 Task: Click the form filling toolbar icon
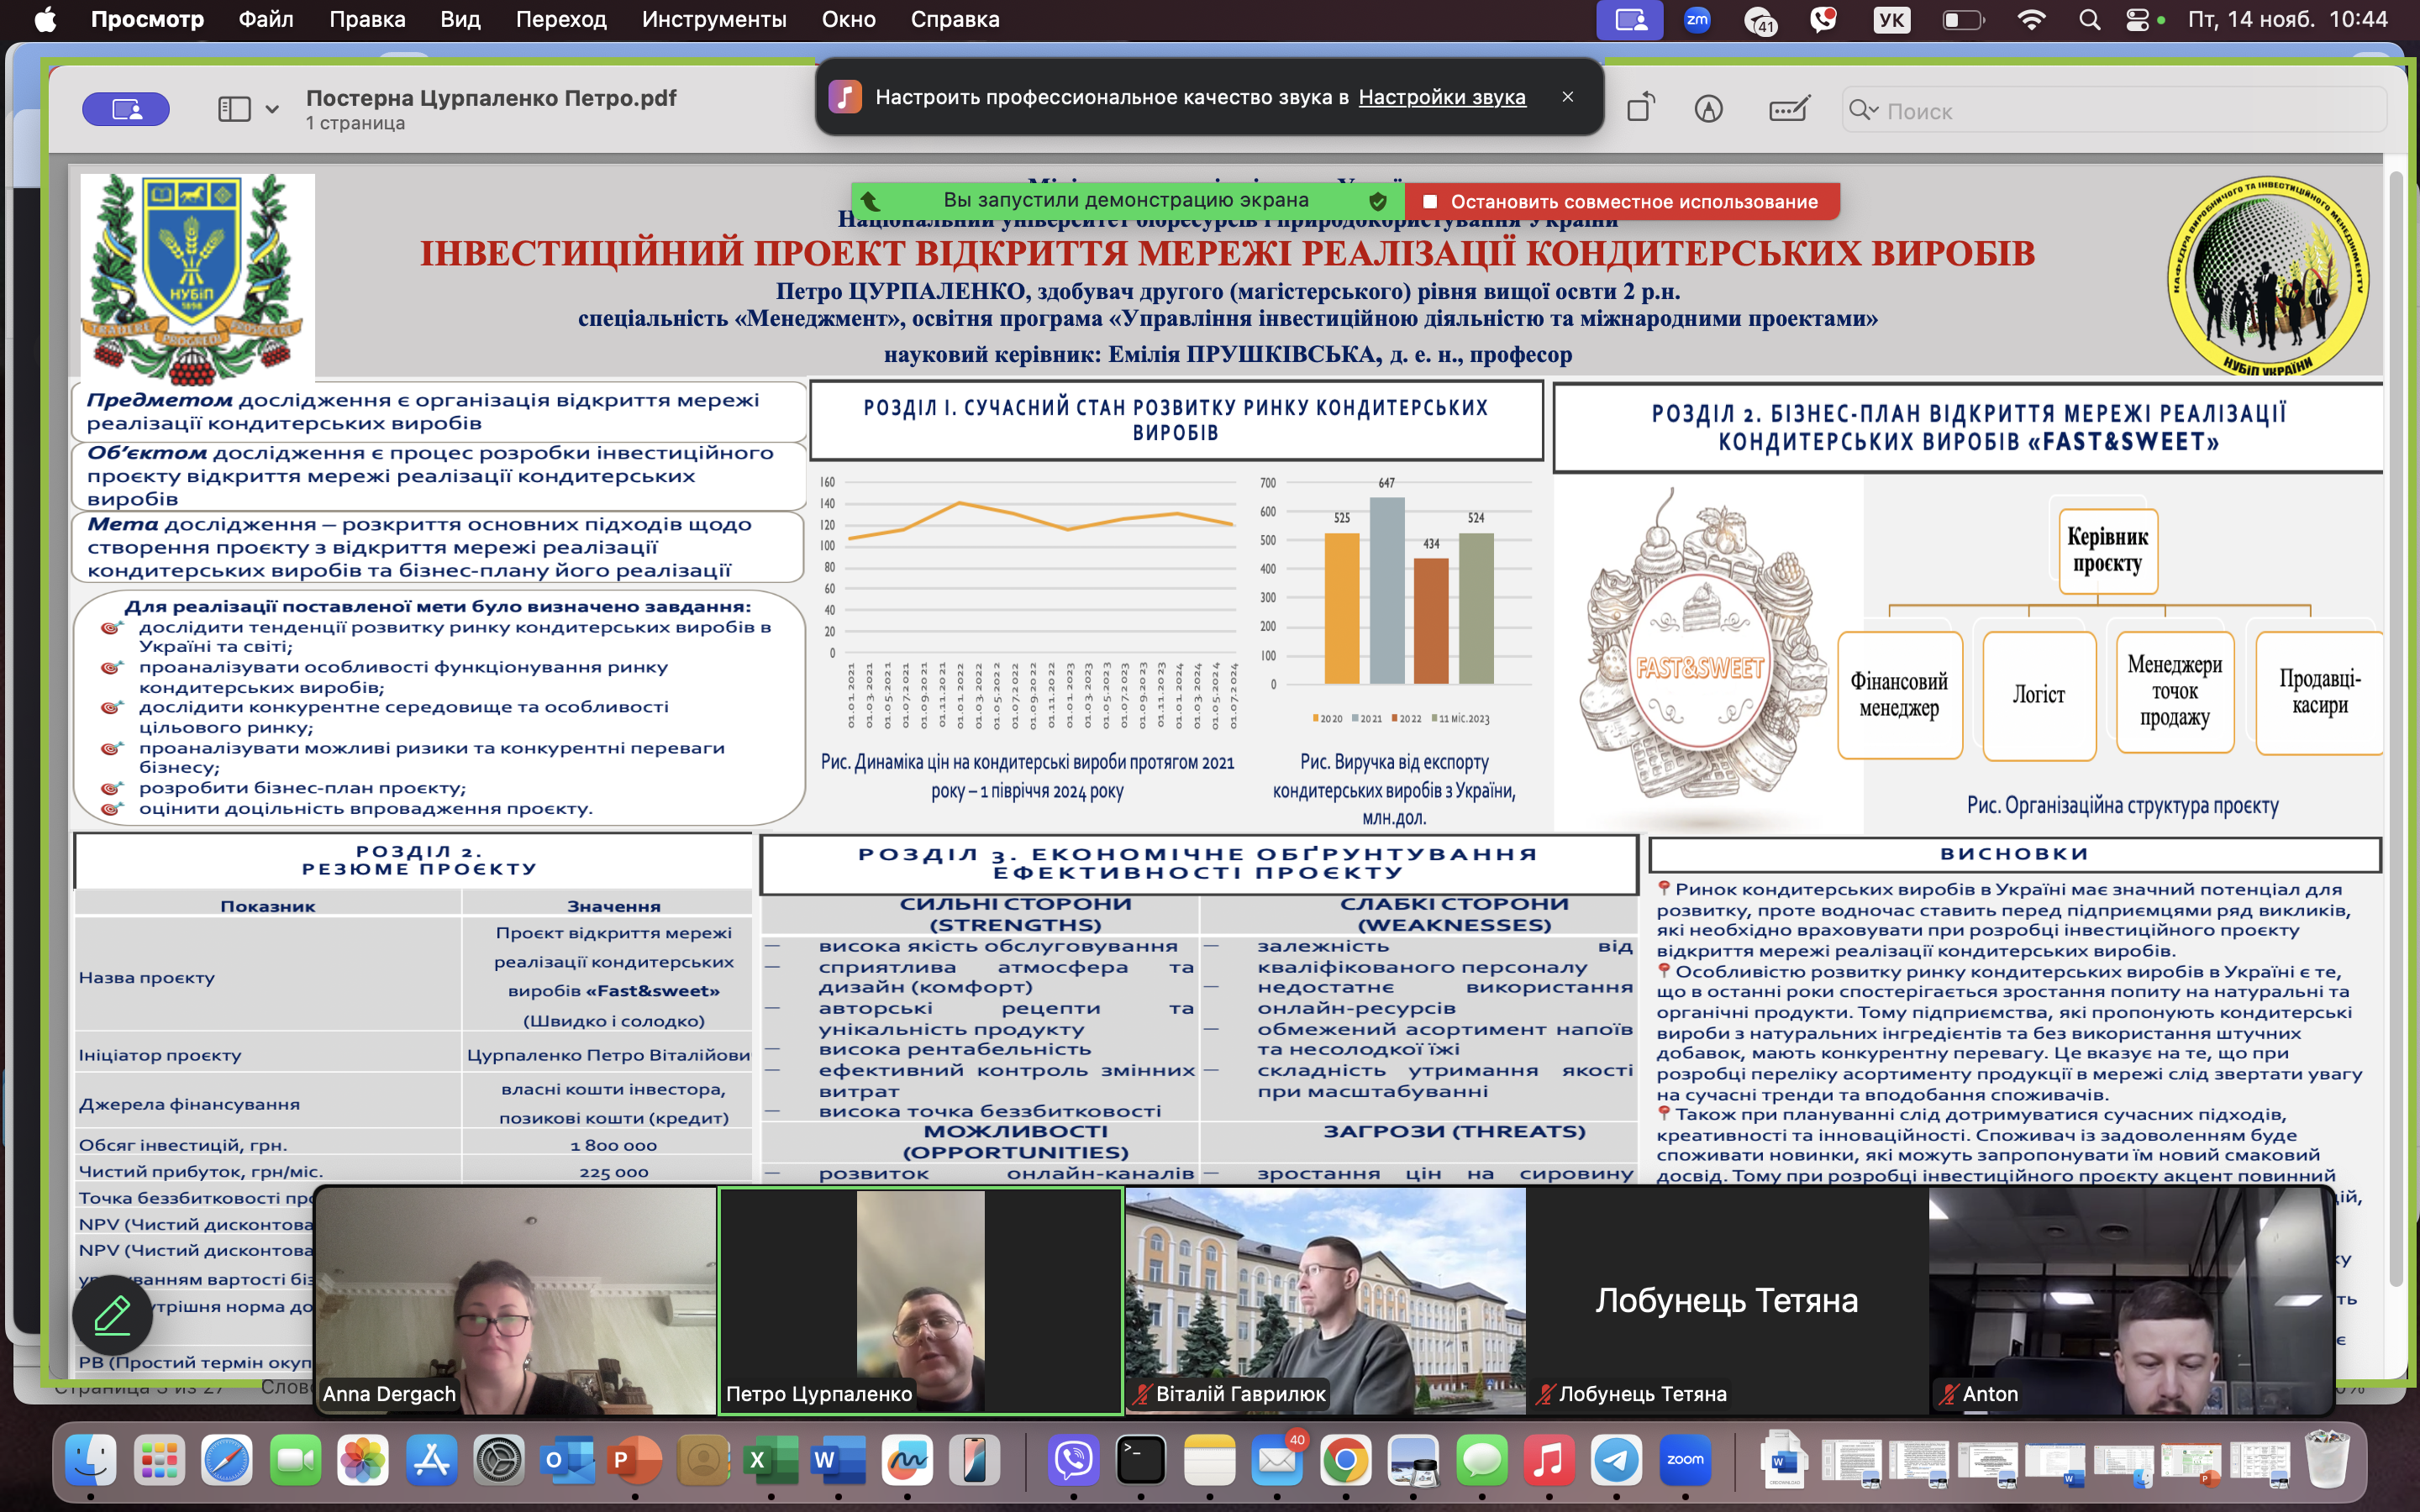click(x=1788, y=108)
